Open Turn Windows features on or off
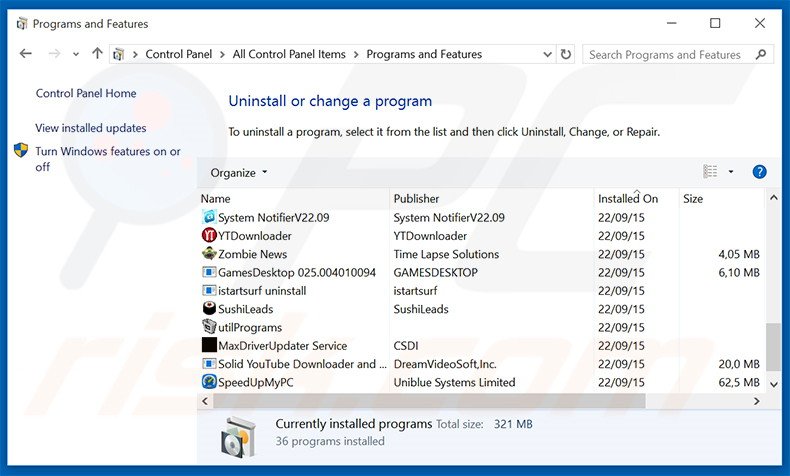790x476 pixels. 107,159
